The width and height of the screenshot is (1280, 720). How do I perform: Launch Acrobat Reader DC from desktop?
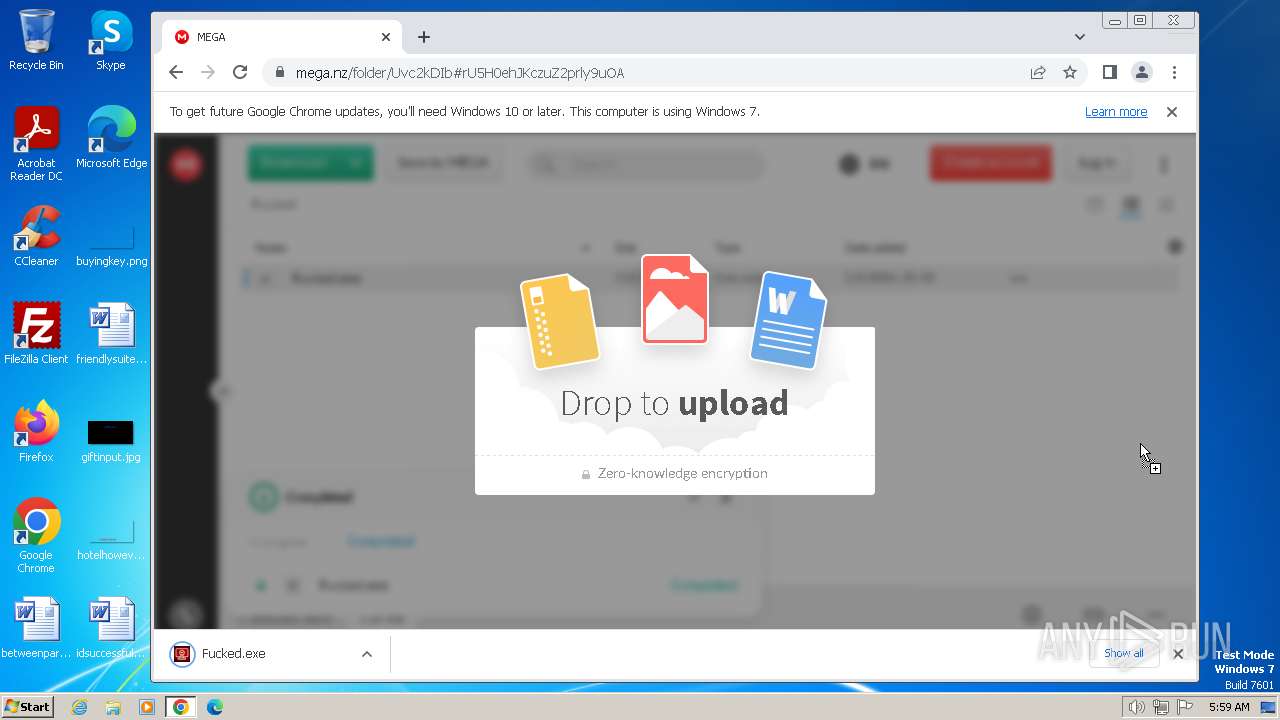tap(36, 144)
